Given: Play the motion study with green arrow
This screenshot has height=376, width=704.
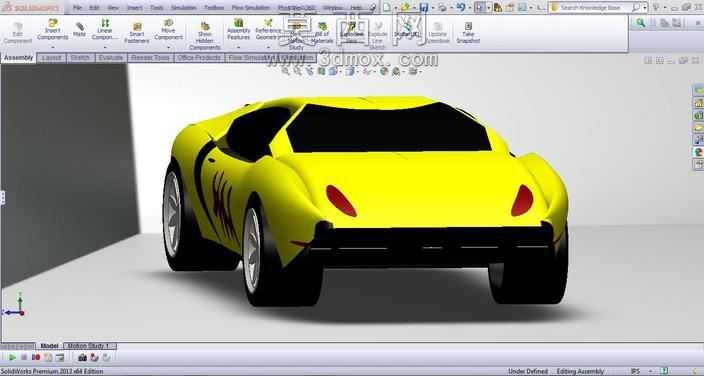Looking at the screenshot, I should point(12,358).
